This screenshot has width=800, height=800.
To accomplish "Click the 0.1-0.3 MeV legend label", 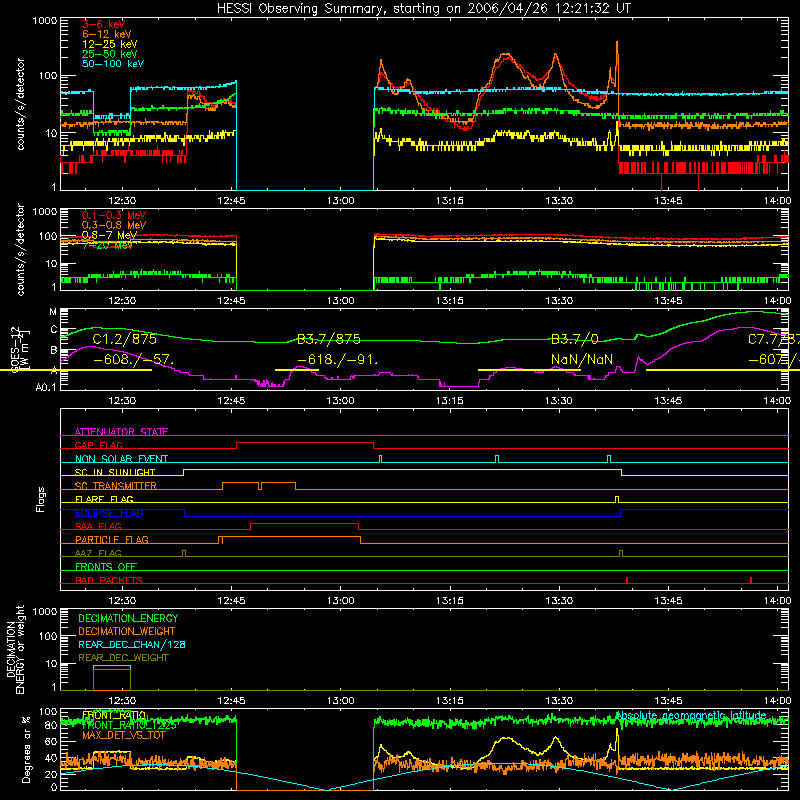I will point(114,215).
